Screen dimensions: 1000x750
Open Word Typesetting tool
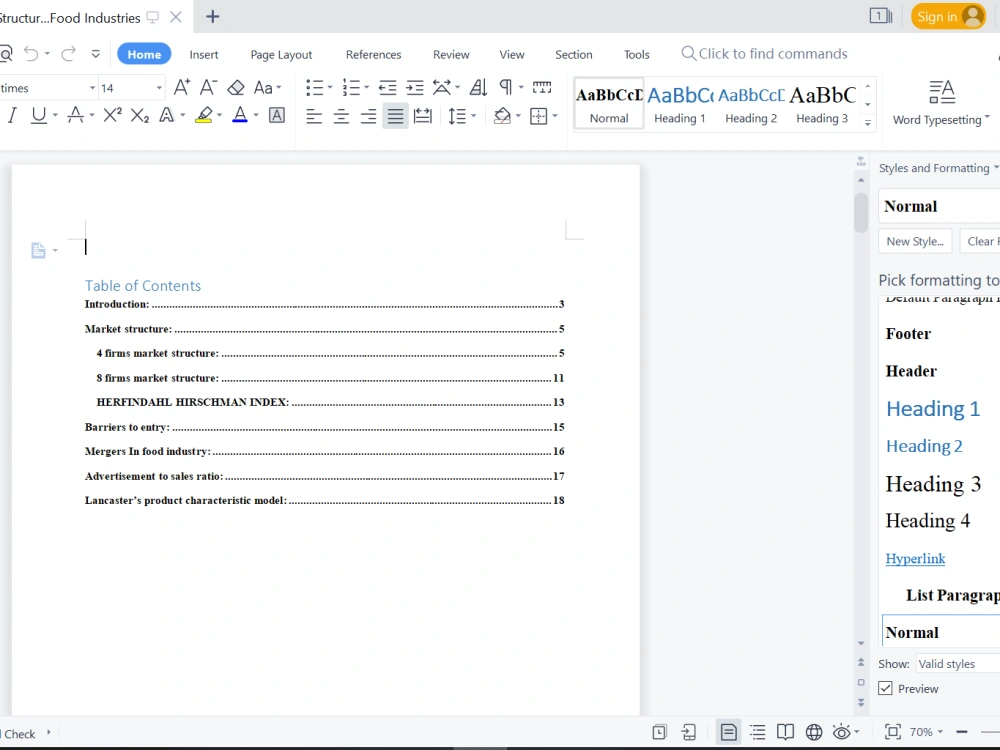point(941,103)
